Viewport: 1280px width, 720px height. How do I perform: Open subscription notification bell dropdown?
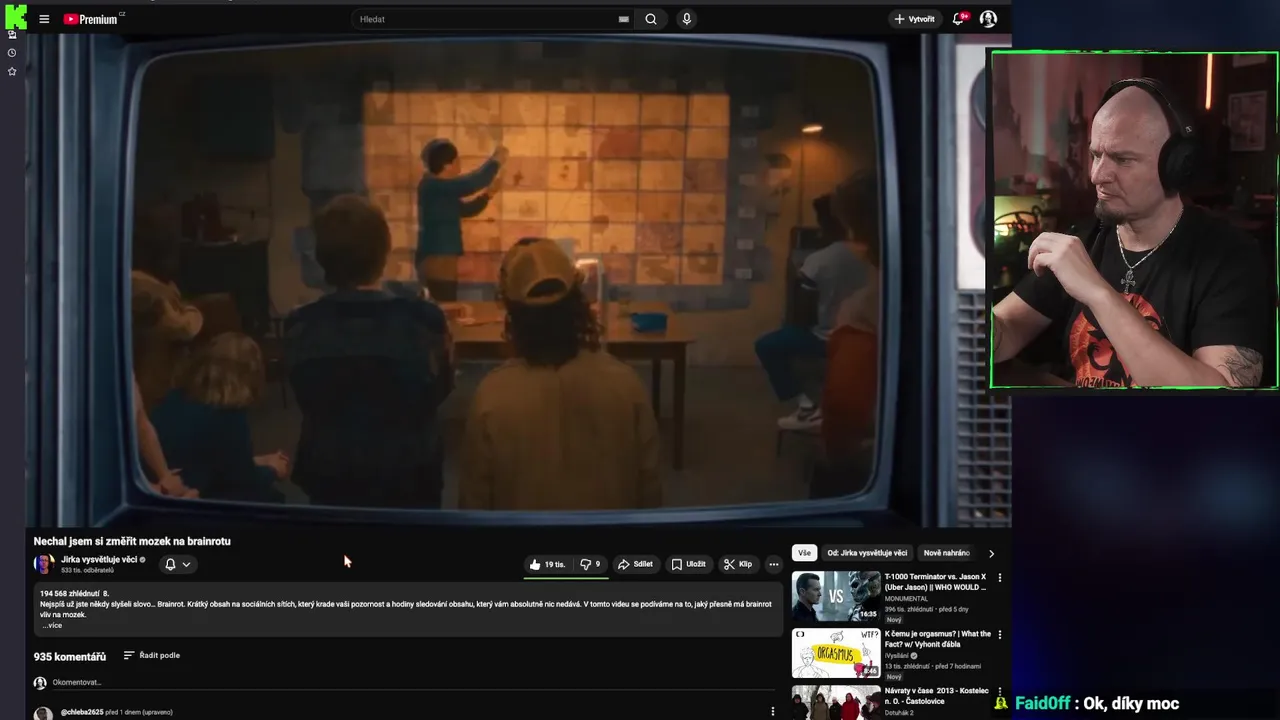click(177, 564)
